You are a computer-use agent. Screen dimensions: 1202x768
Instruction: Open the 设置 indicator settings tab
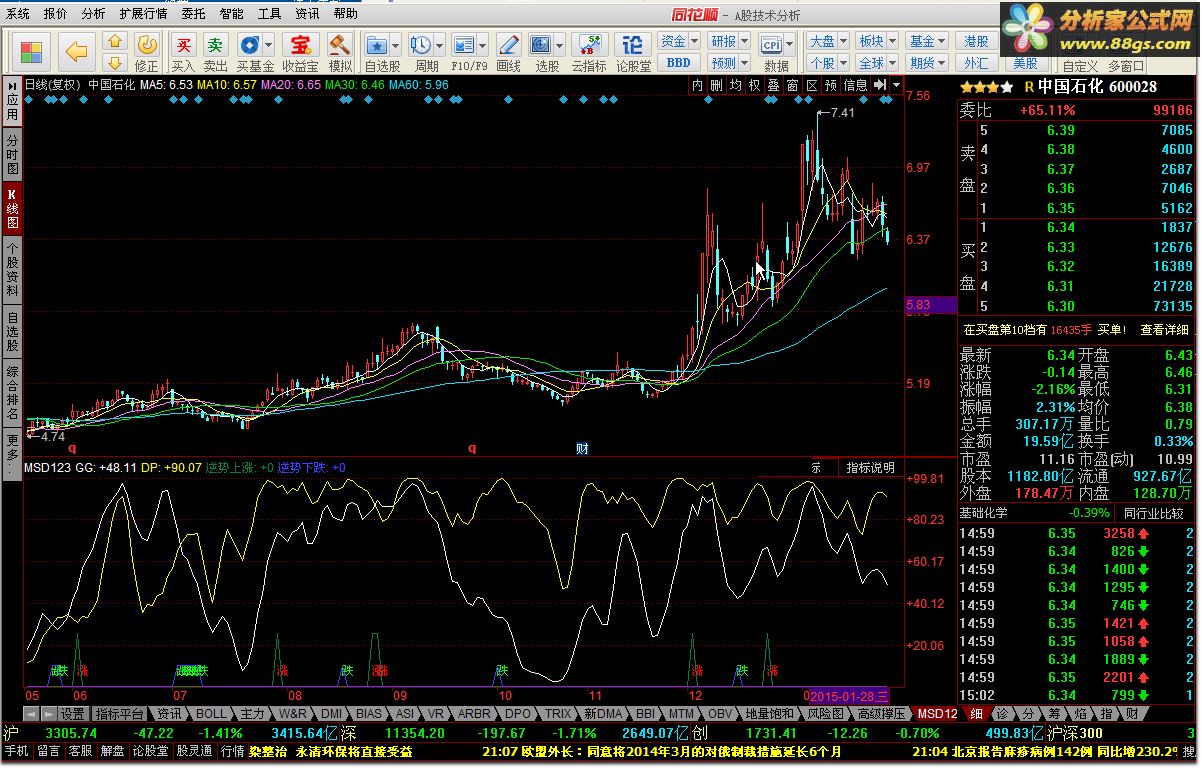point(72,714)
